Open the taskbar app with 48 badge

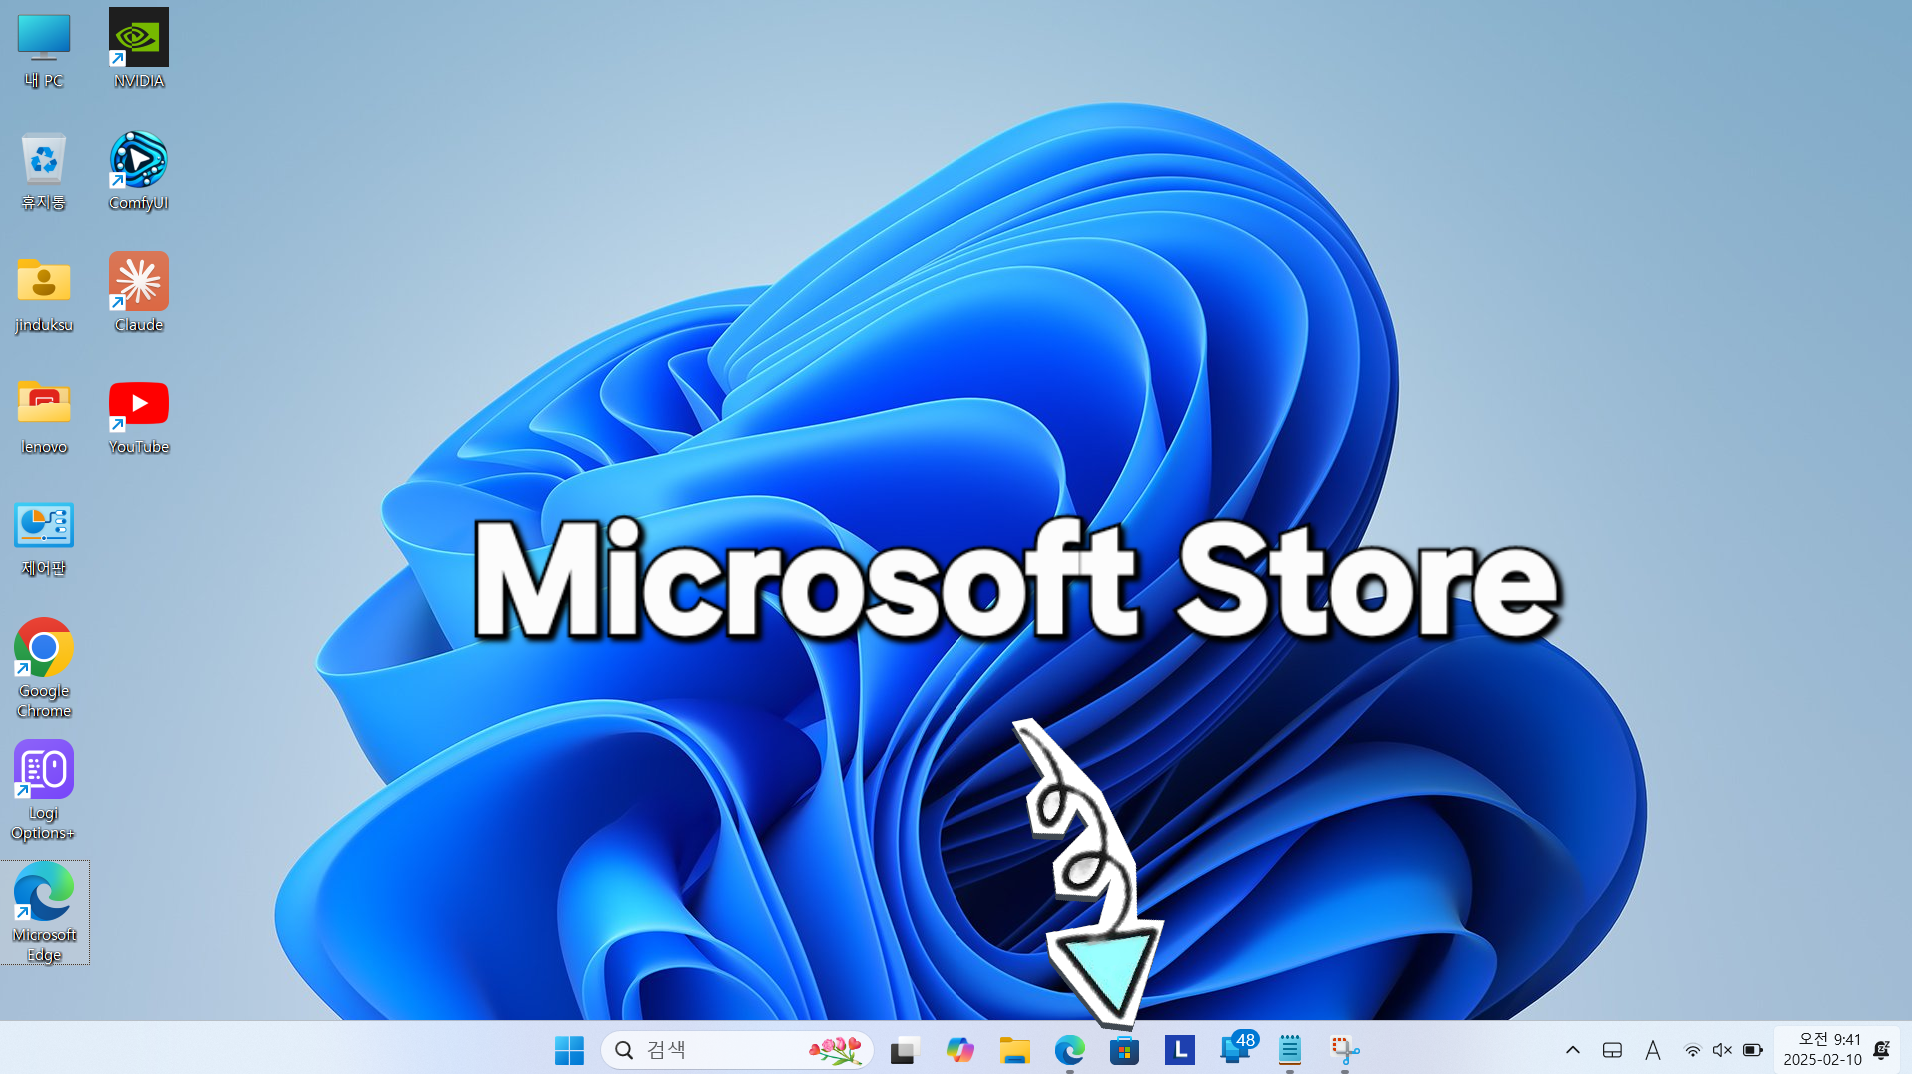click(1238, 1050)
